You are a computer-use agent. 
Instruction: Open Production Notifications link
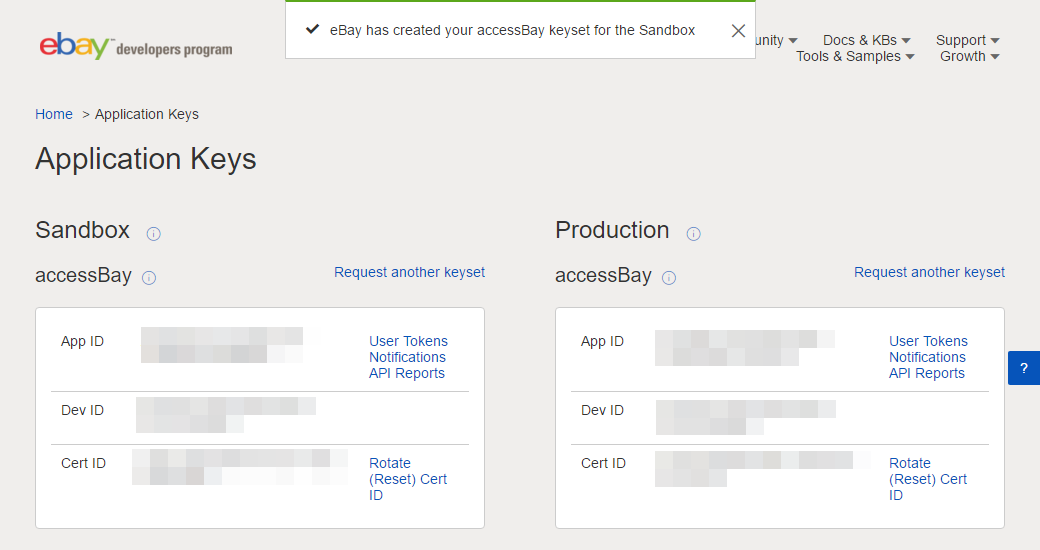(x=927, y=357)
